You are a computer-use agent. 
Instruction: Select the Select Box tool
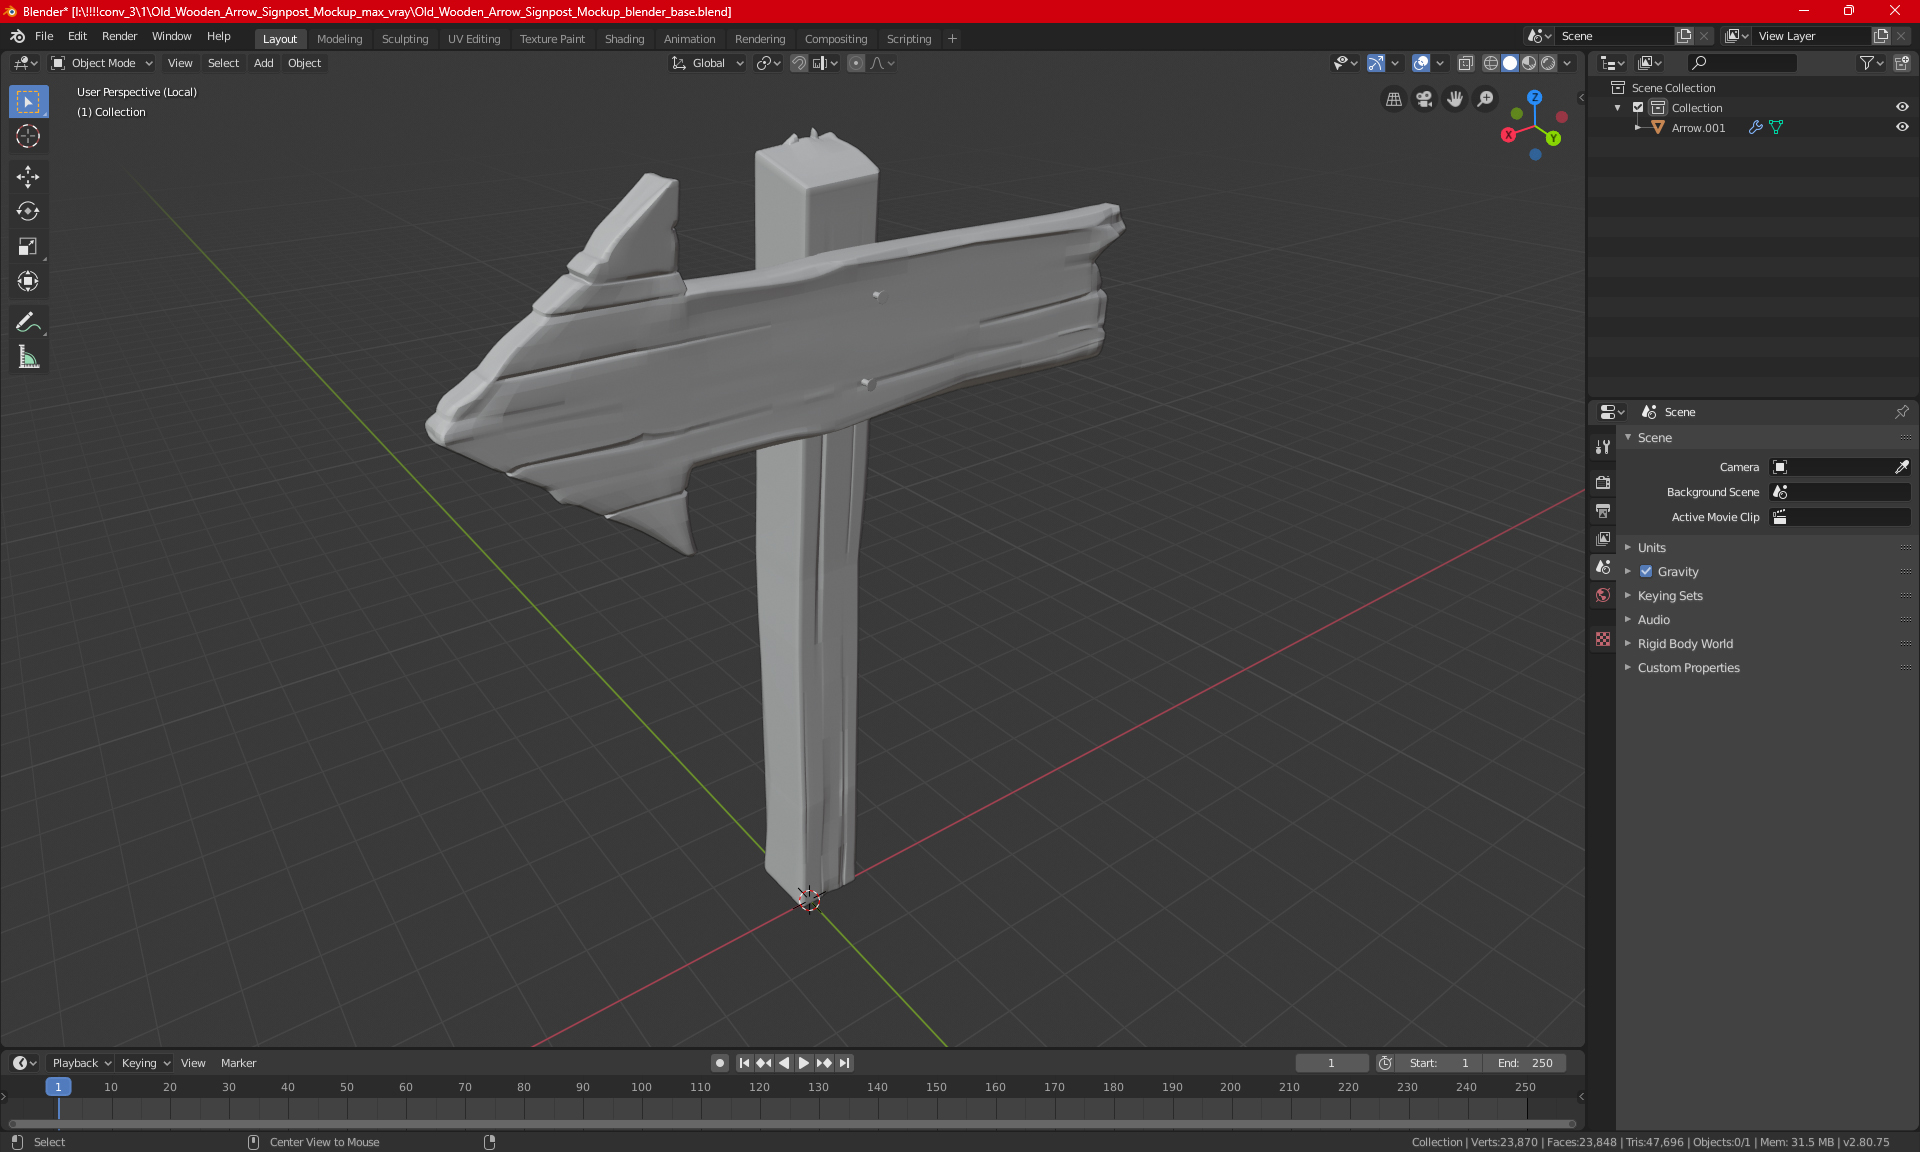28,102
